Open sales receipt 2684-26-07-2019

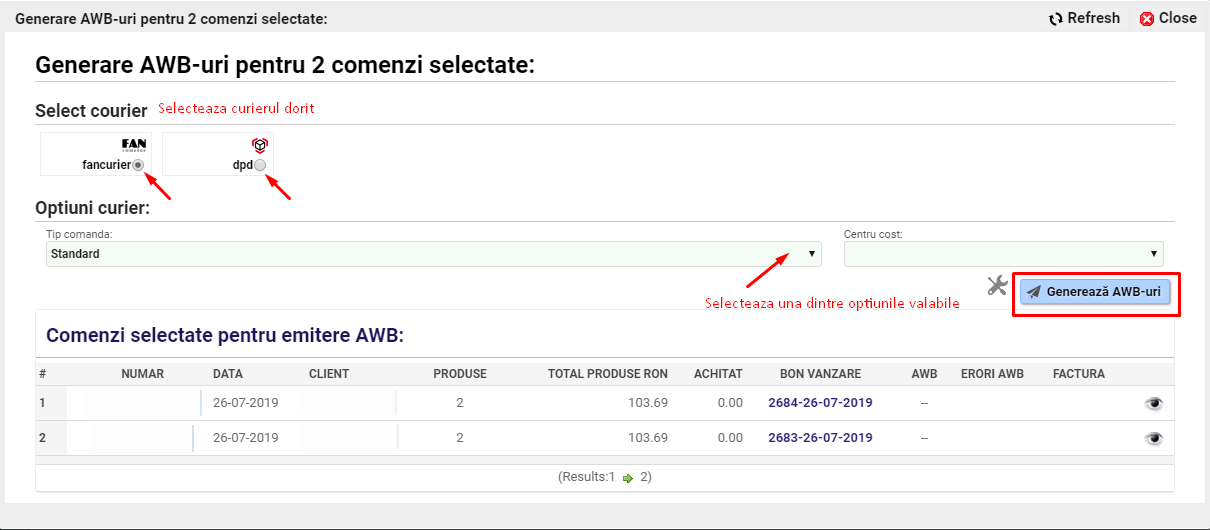coord(820,403)
